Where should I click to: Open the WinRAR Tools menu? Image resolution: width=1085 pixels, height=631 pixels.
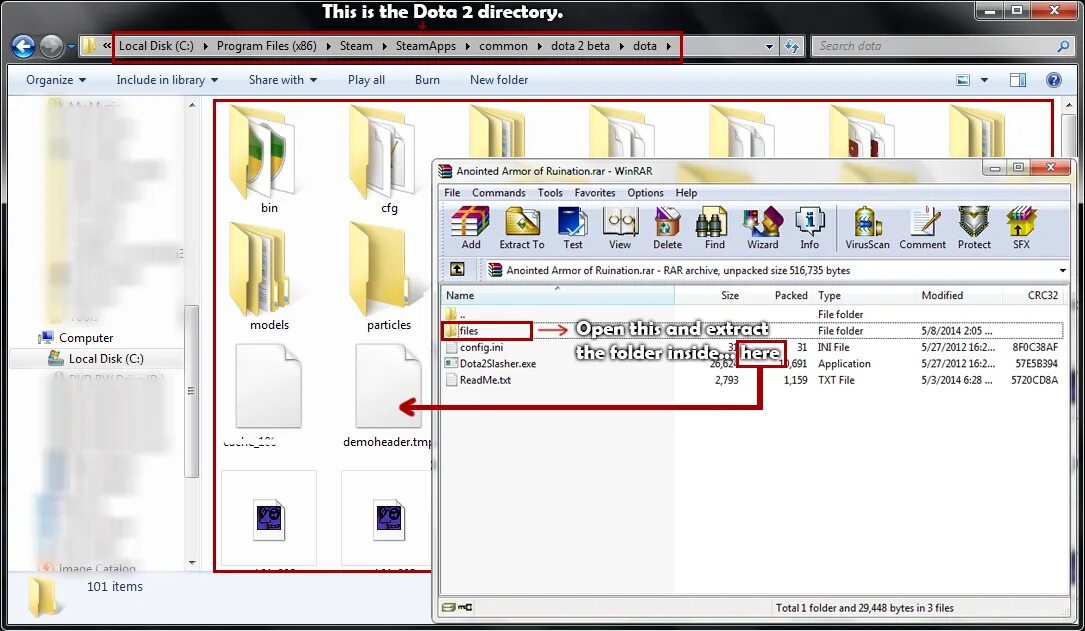550,193
